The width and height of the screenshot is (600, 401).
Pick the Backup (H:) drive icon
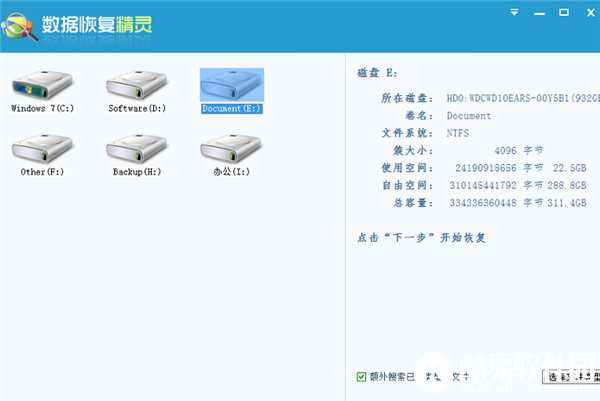pos(135,152)
